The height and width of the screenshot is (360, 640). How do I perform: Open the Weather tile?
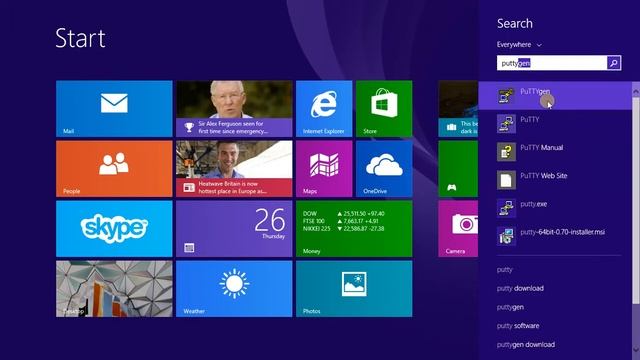coord(234,289)
